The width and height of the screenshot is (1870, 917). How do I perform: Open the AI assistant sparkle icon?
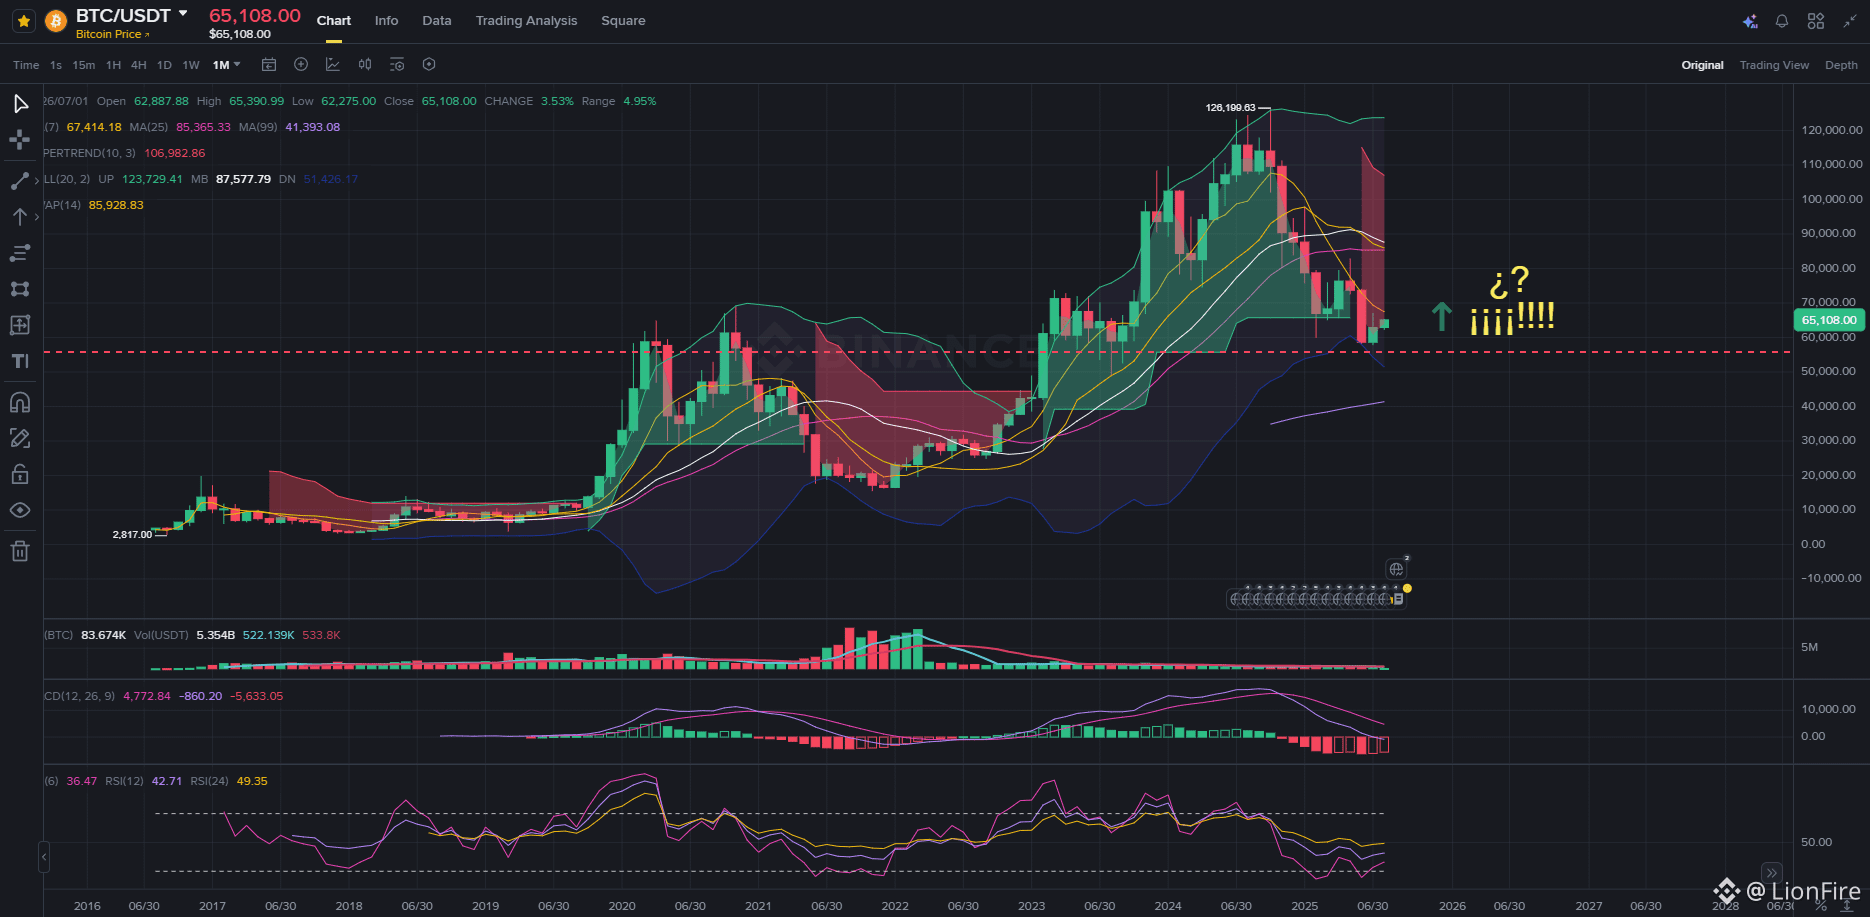1750,21
